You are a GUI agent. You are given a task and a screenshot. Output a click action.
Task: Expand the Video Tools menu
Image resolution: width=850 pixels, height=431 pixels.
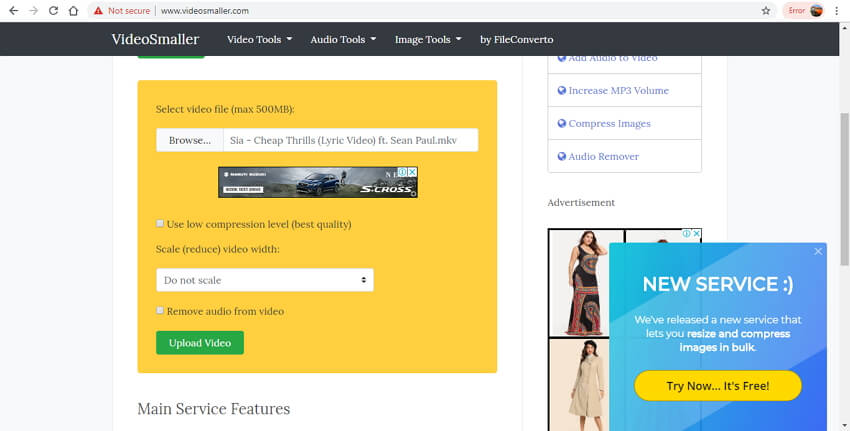259,39
